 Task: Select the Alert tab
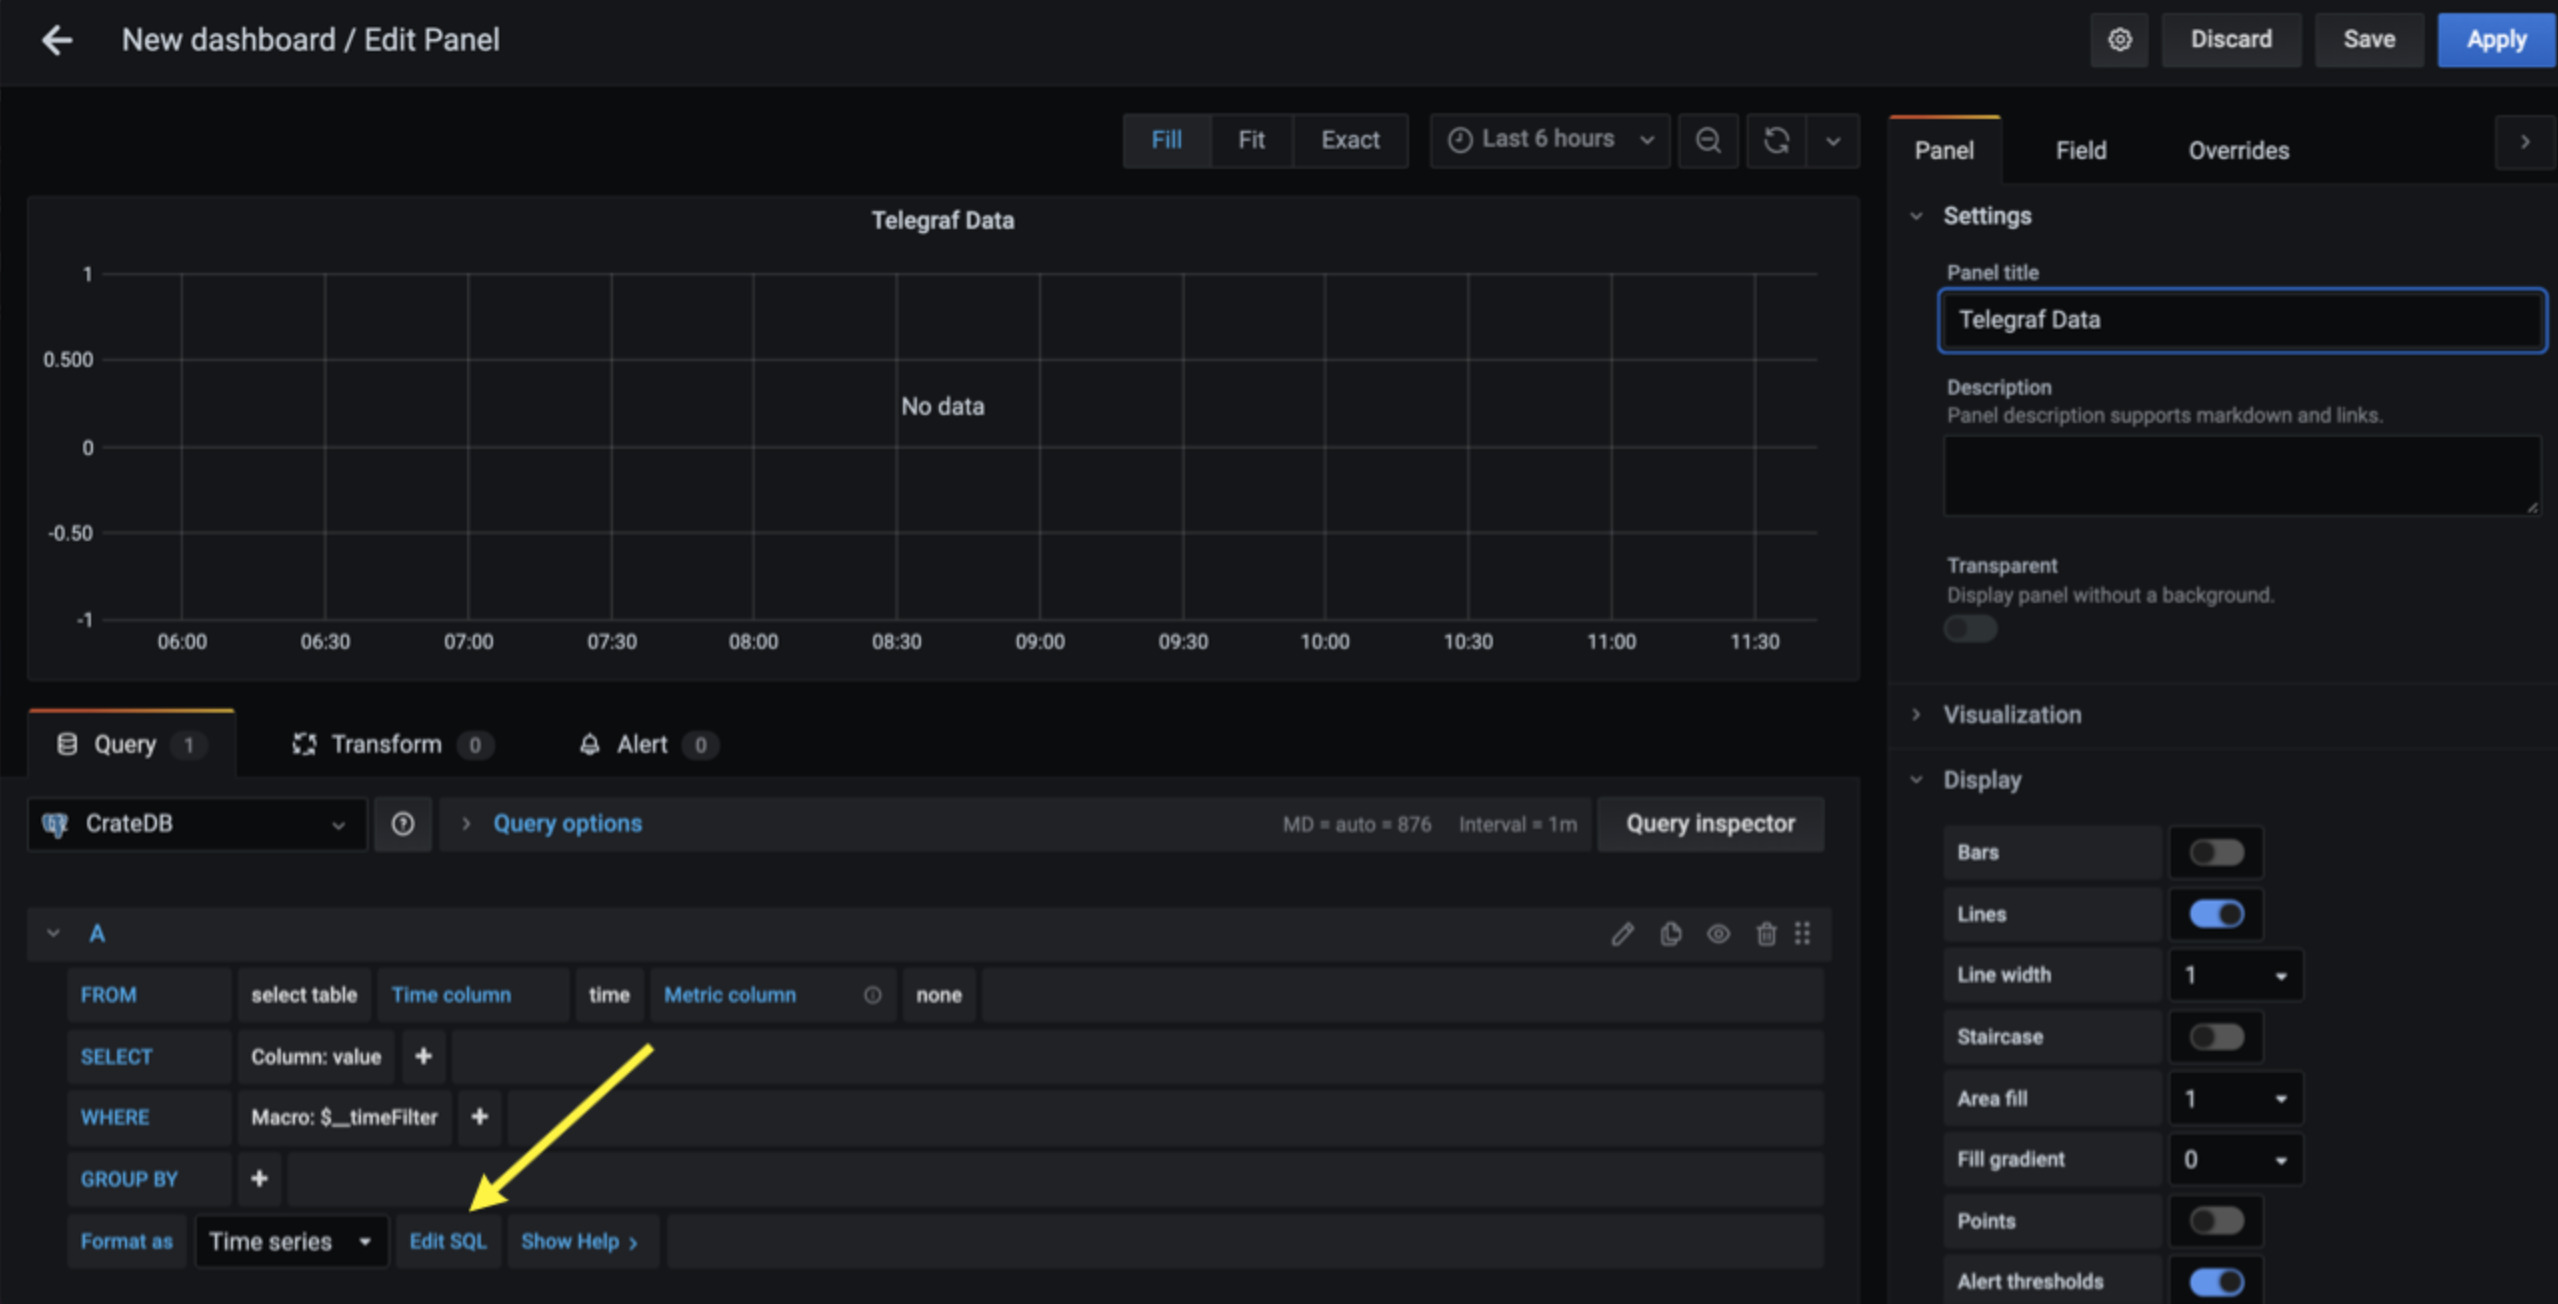(648, 745)
